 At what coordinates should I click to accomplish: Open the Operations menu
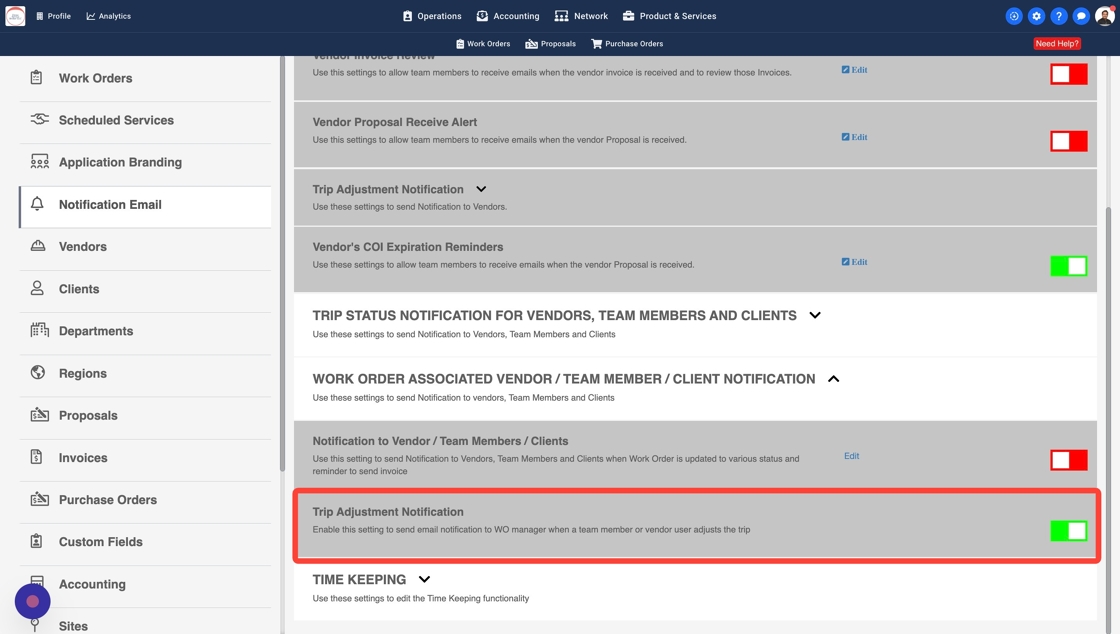(x=432, y=16)
